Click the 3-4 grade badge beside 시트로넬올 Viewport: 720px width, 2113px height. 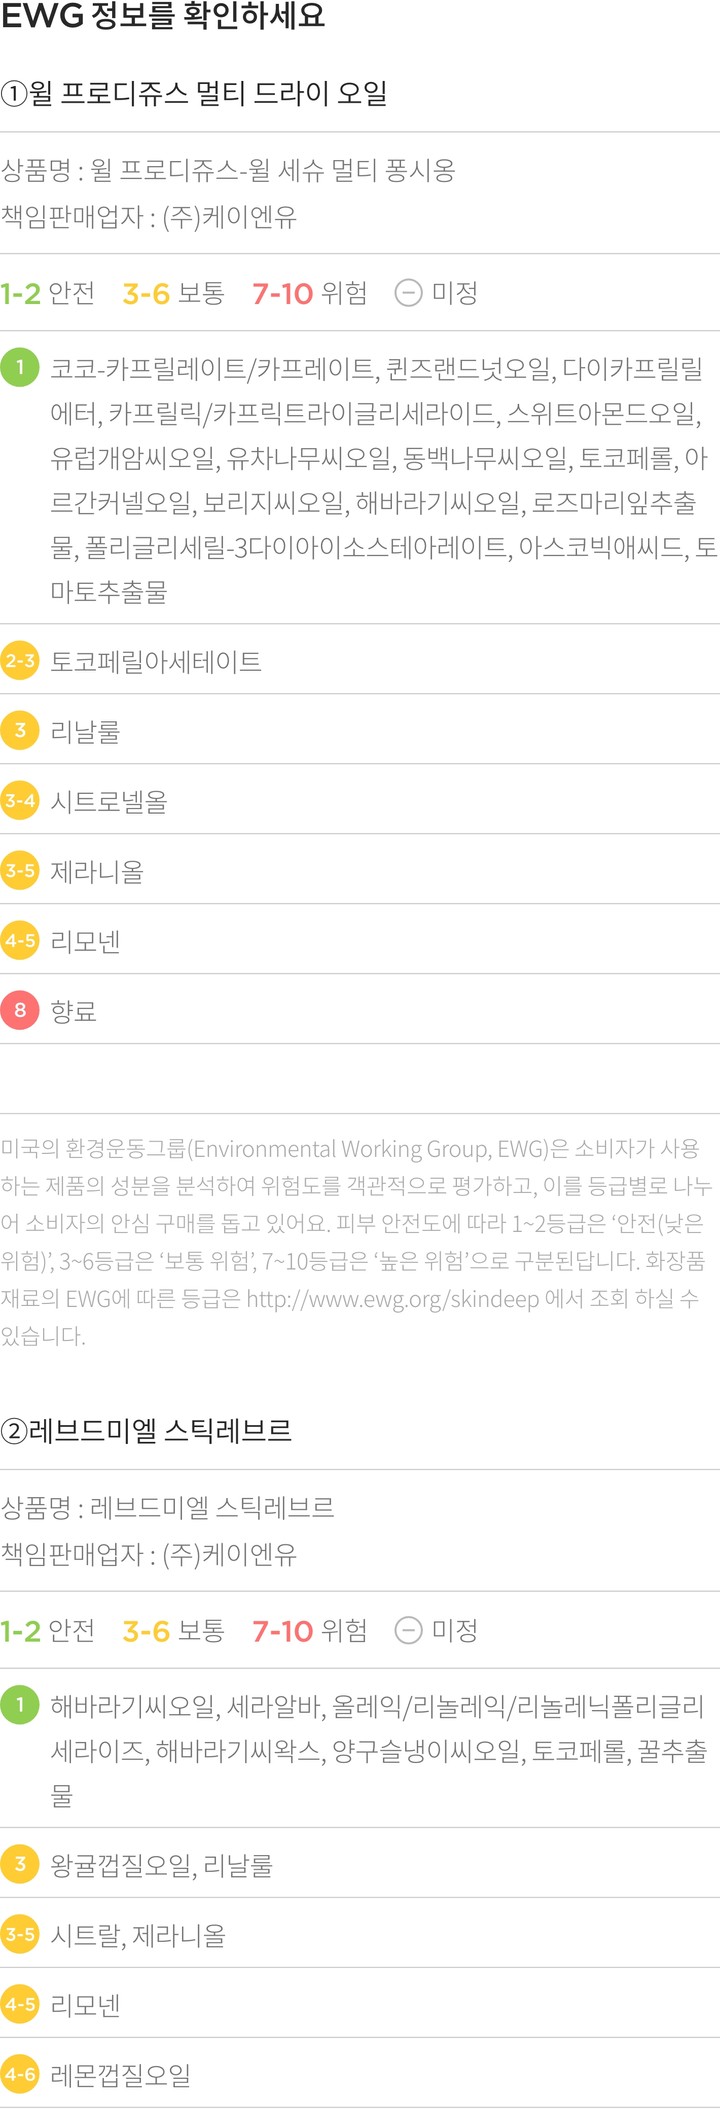(20, 801)
